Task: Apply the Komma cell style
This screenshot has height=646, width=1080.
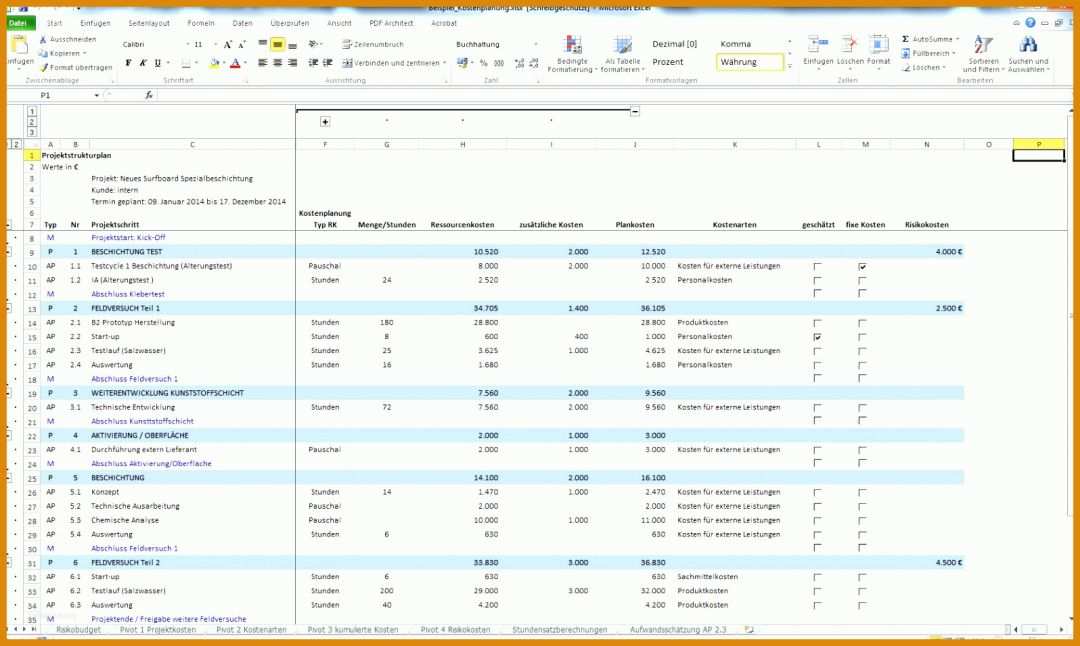Action: point(736,44)
